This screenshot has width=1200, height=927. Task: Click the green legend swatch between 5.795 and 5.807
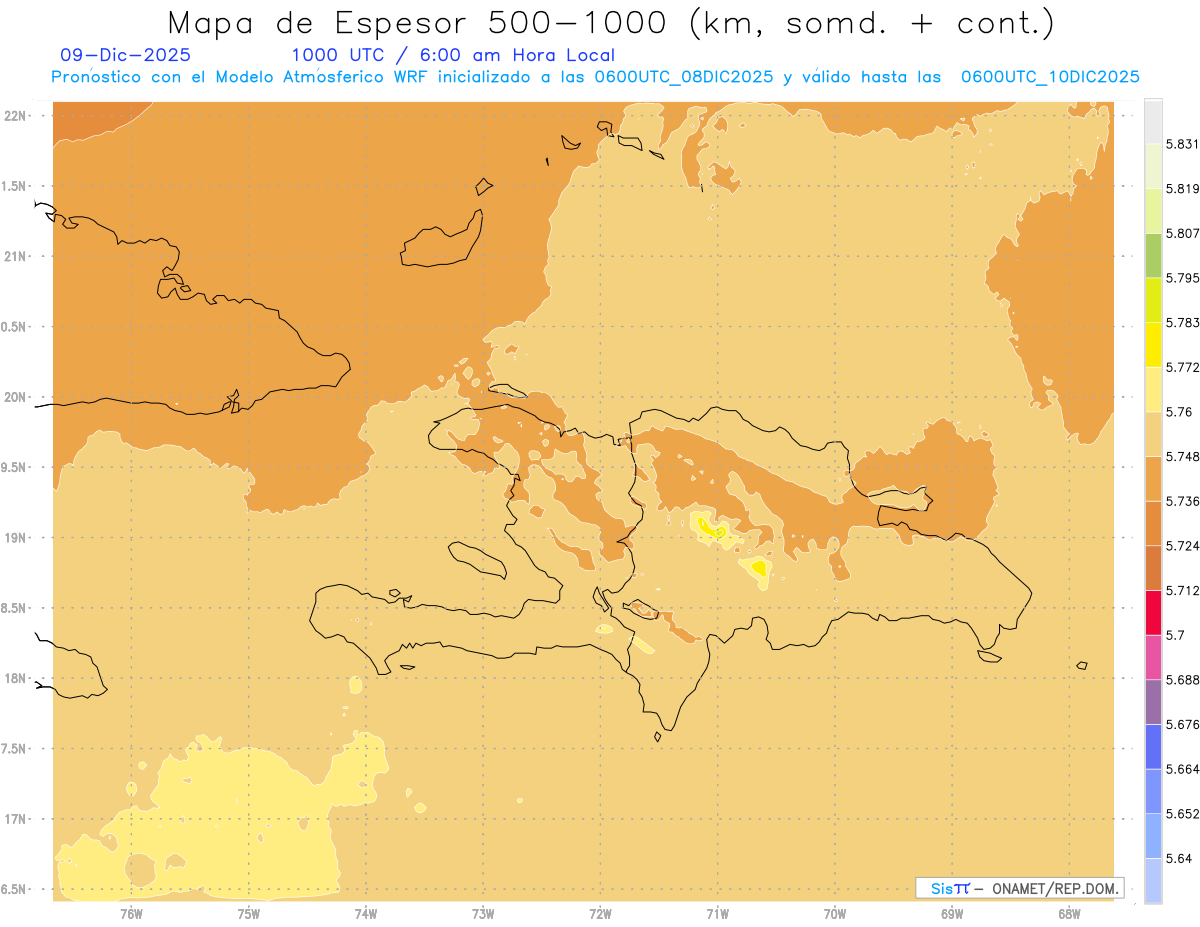click(1153, 255)
